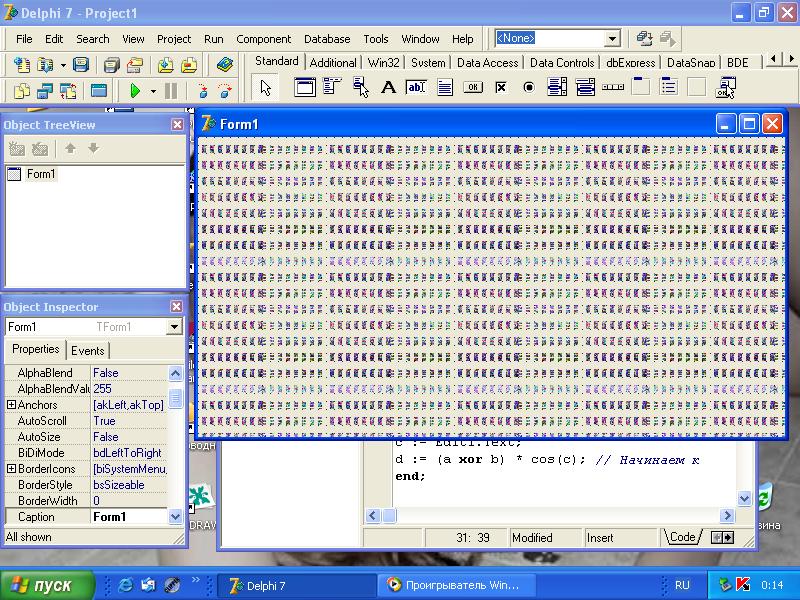Click Remove File from Project icon

(189, 64)
